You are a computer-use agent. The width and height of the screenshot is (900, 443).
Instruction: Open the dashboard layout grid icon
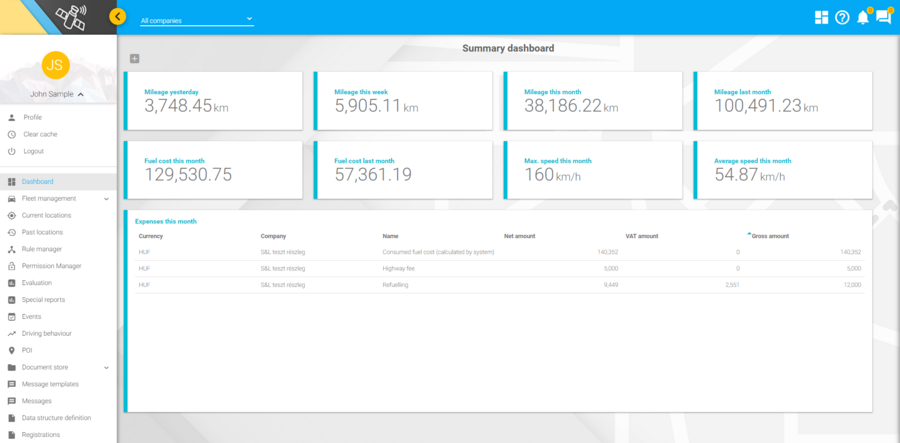click(x=821, y=17)
